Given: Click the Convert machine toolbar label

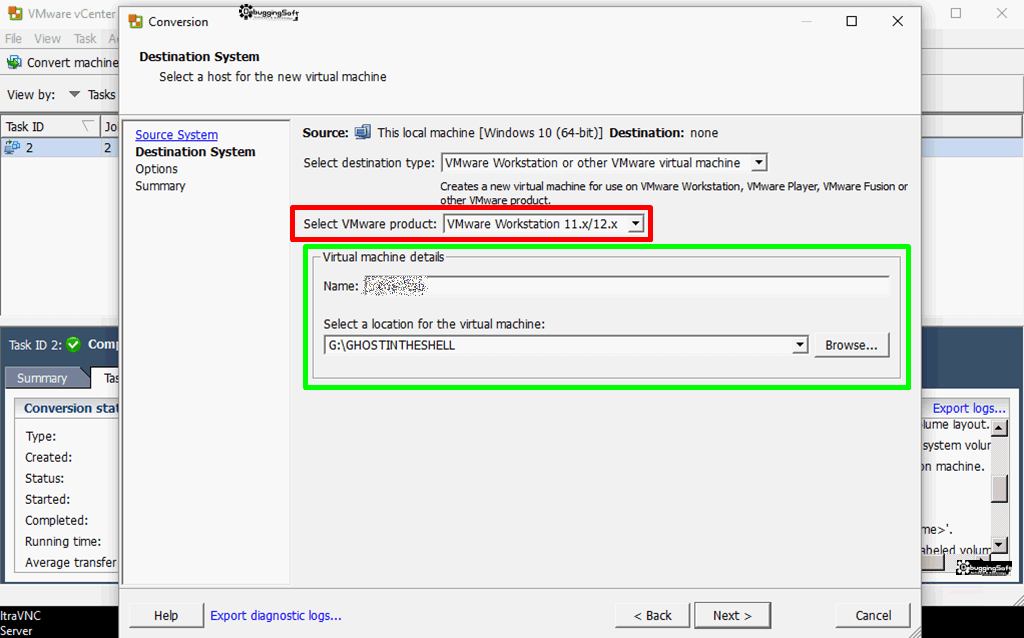Looking at the screenshot, I should click(x=72, y=63).
